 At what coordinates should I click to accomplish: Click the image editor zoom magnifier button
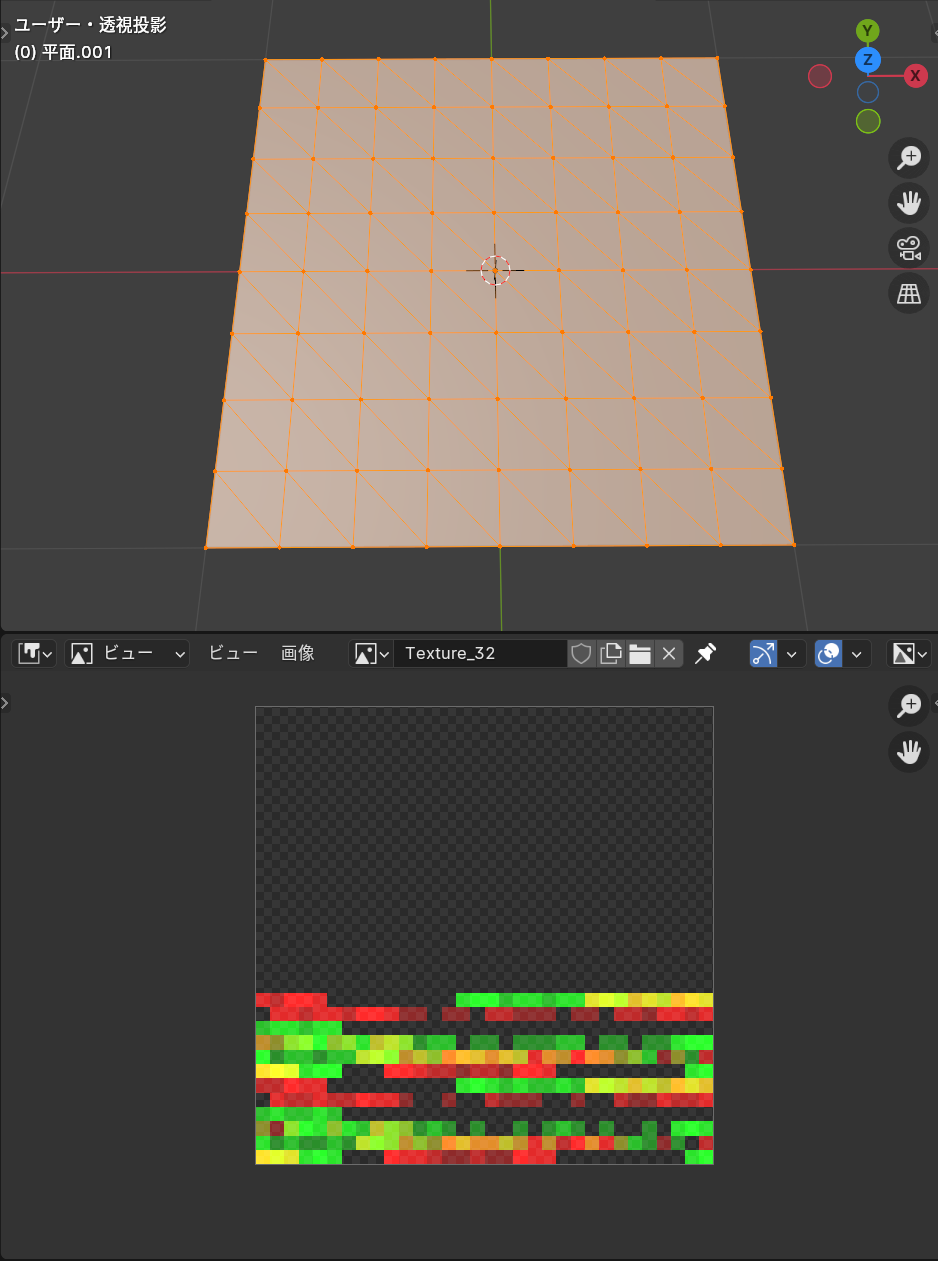coord(909,705)
